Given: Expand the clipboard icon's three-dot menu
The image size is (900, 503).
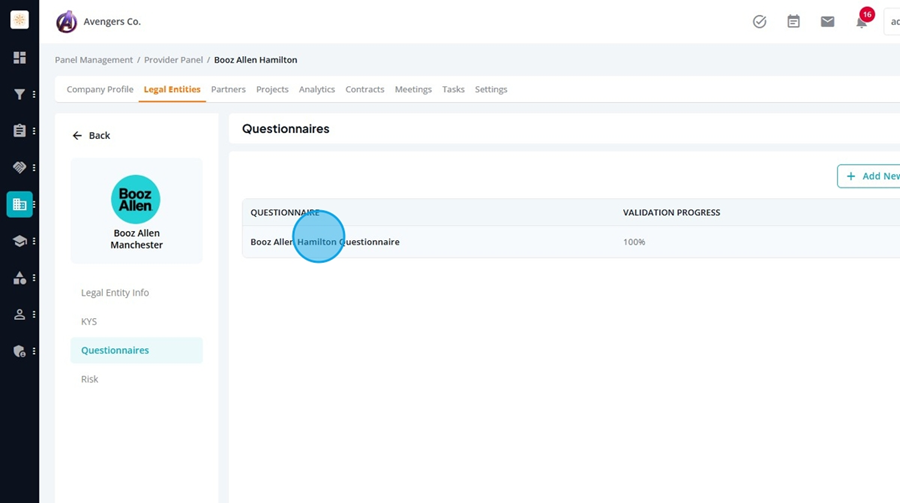Looking at the screenshot, I should [34, 131].
